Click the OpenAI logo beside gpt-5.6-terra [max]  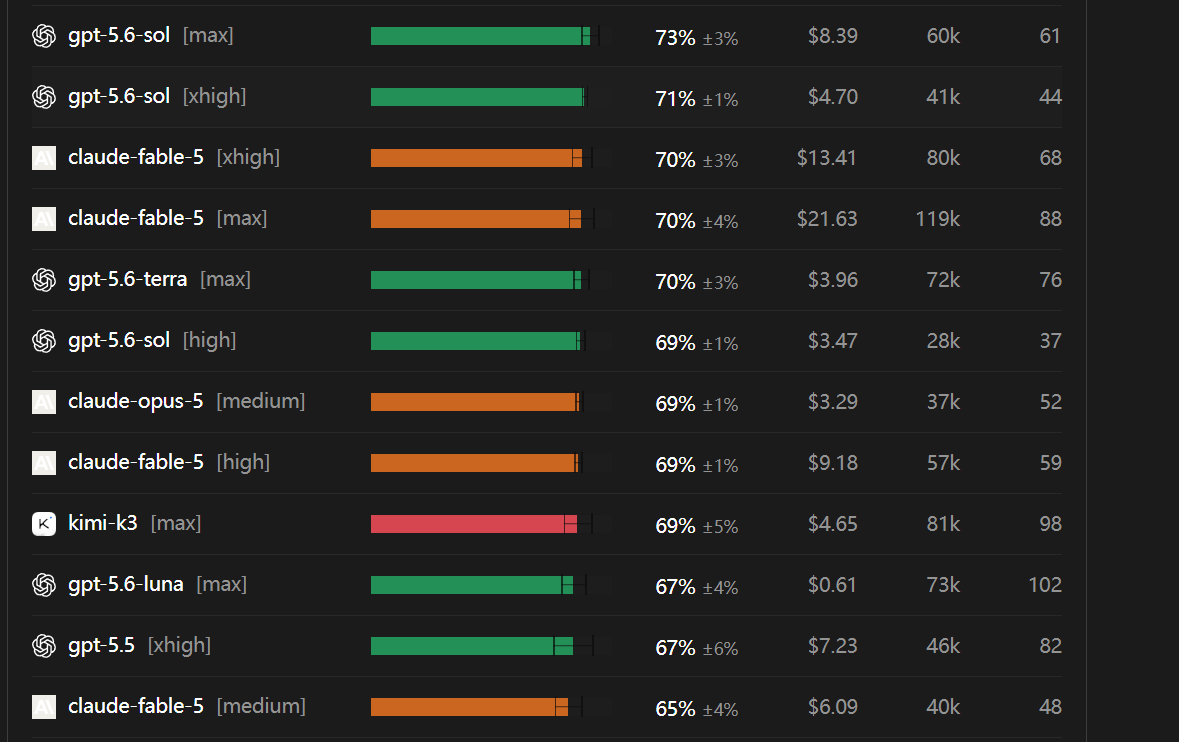click(x=44, y=280)
